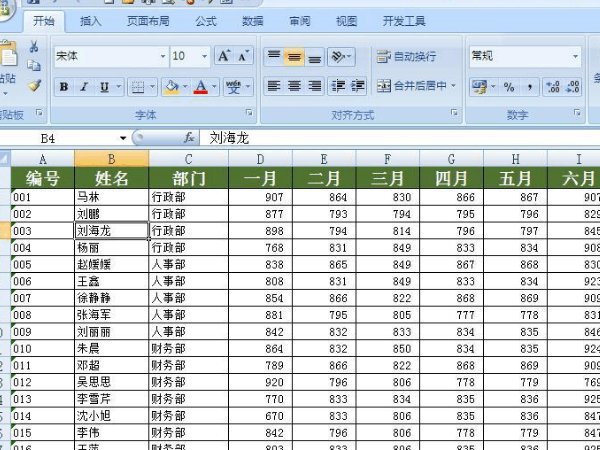Open merge and center dropdown arrow
The image size is (600, 450).
click(x=453, y=85)
